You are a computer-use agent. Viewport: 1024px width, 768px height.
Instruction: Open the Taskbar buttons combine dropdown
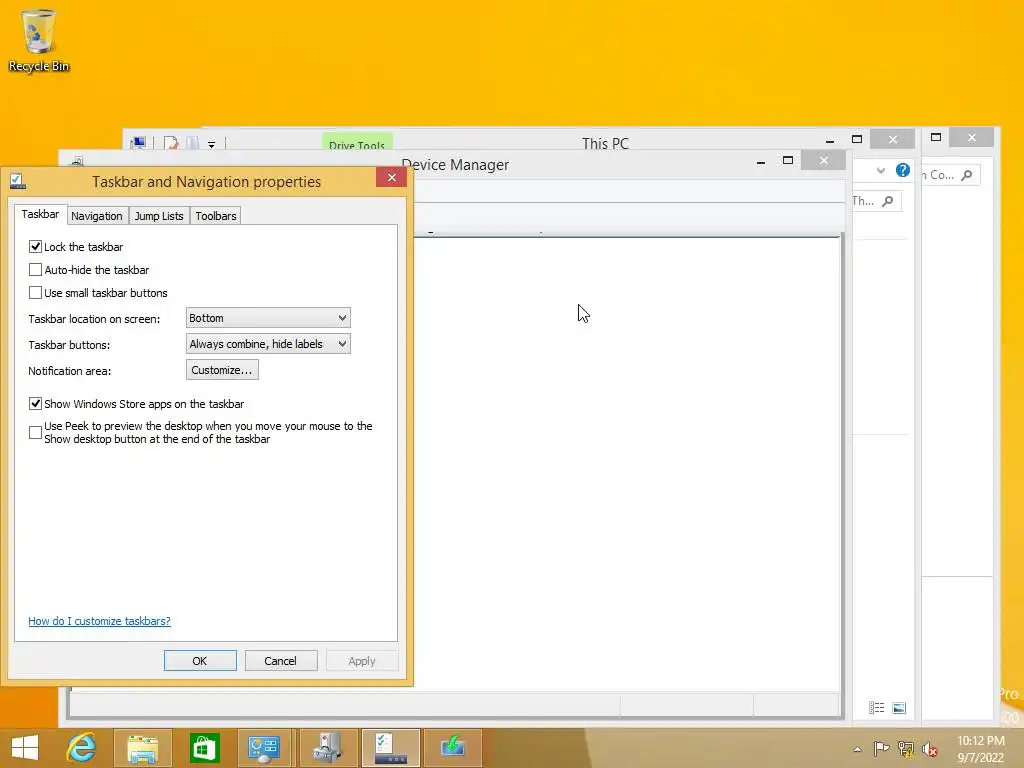268,344
